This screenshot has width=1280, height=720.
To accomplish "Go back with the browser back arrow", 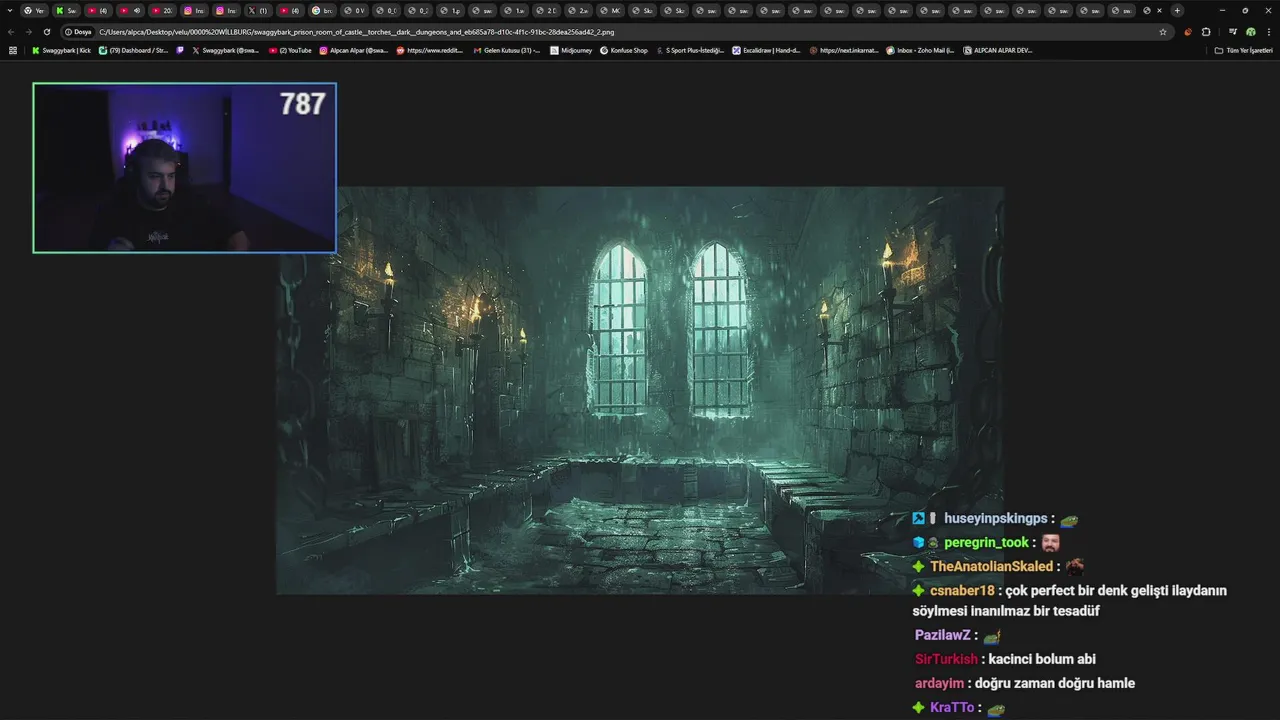I will tap(11, 32).
